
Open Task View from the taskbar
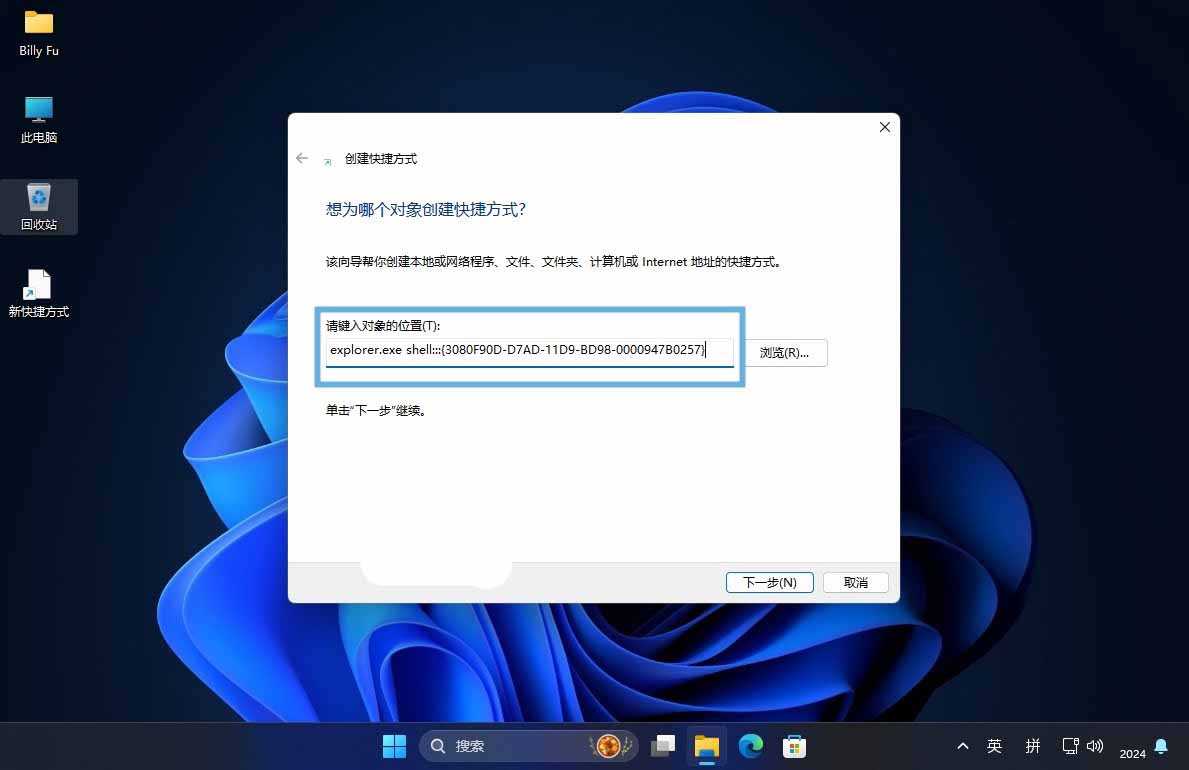pos(663,746)
